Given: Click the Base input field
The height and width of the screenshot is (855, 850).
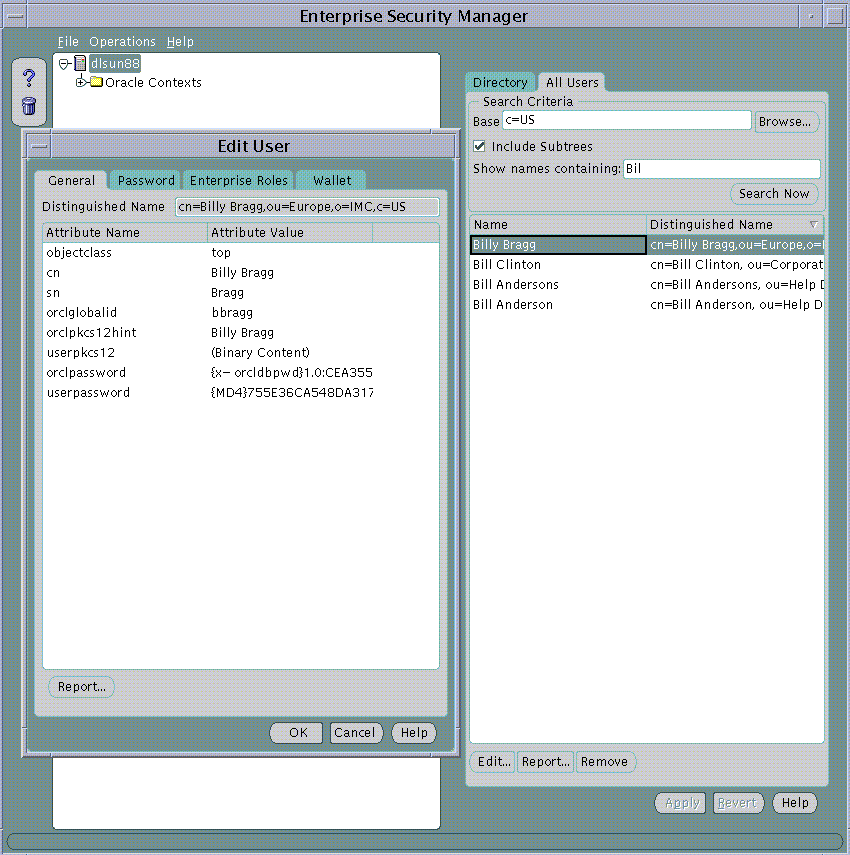Looking at the screenshot, I should [x=626, y=121].
